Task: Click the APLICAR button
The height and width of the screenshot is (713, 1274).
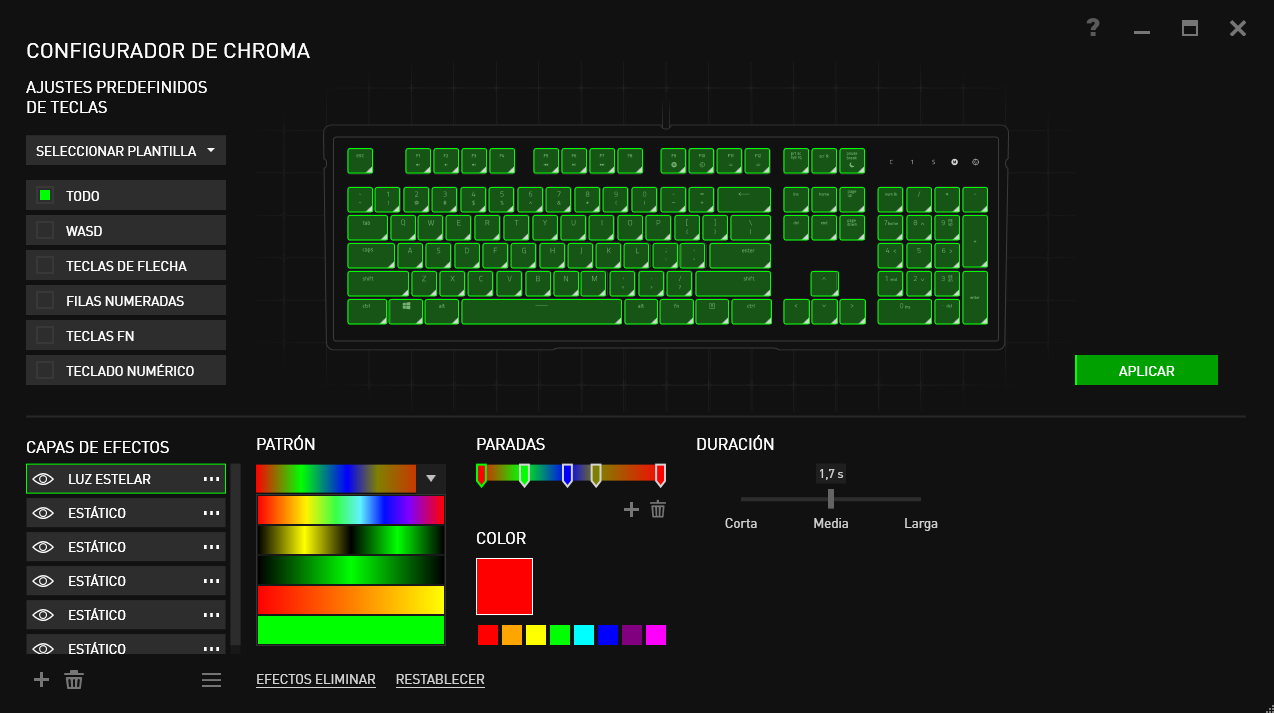Action: pos(1146,370)
